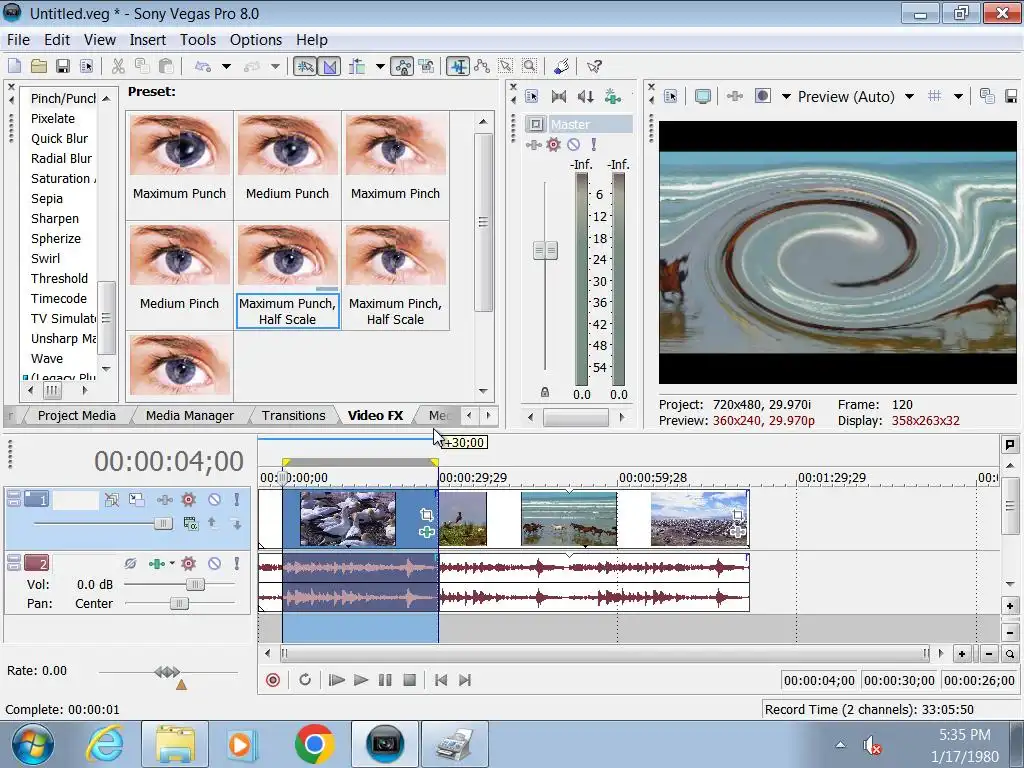1024x768 pixels.
Task: Toggle Lock Envelopes to Events button
Action: pos(402,66)
